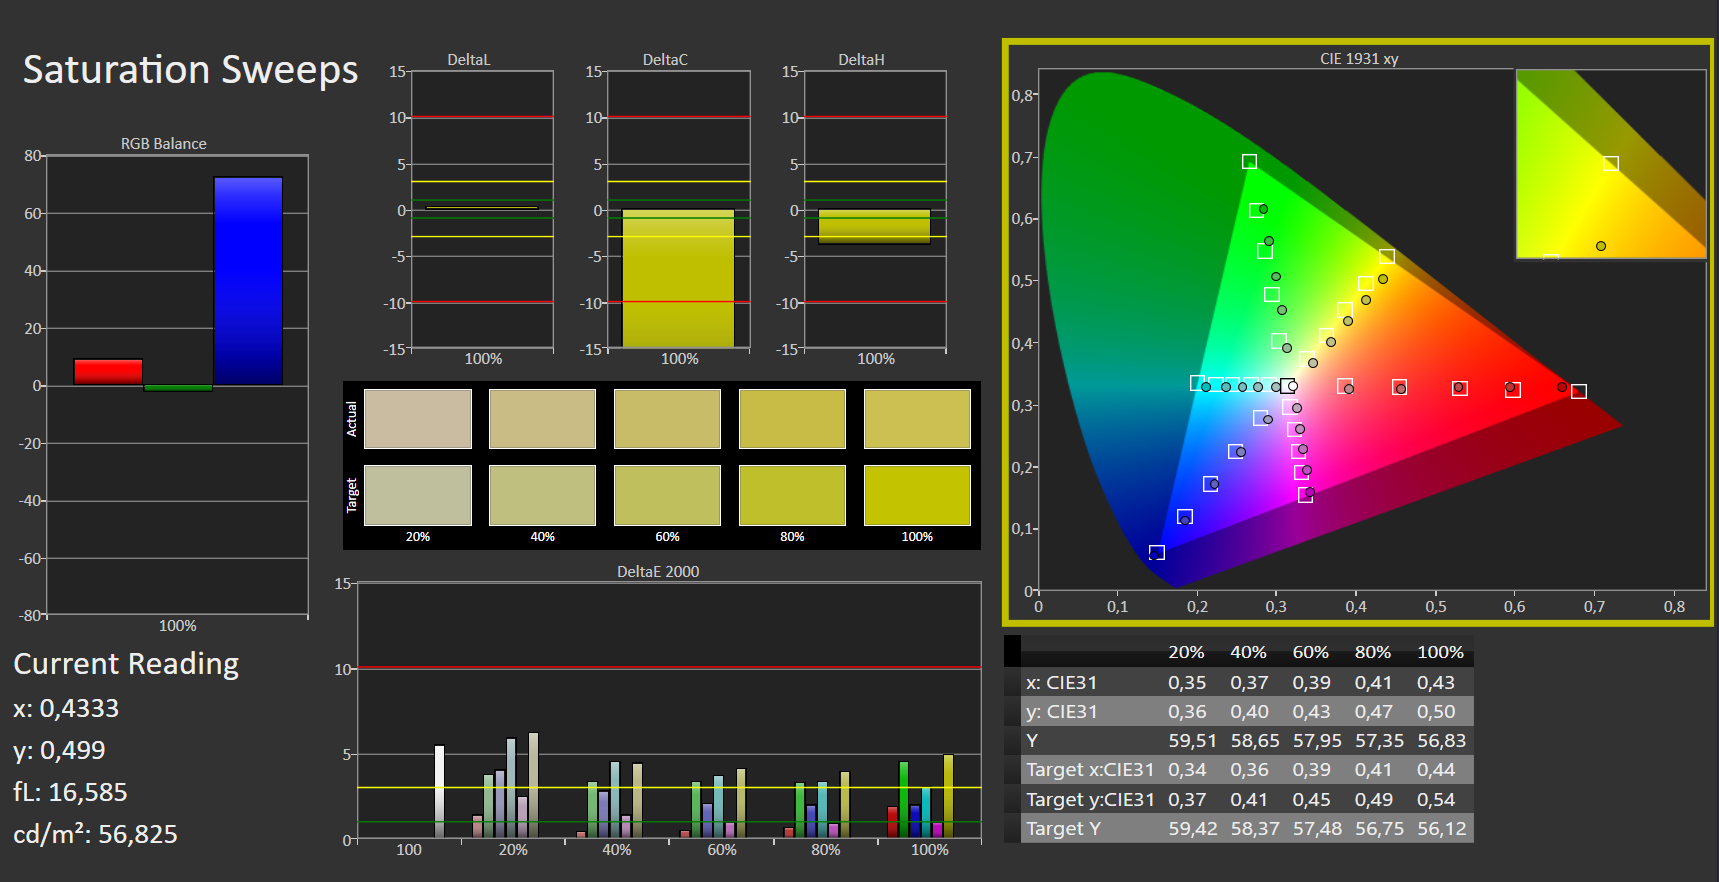The width and height of the screenshot is (1719, 882).
Task: Click the 60% Target color swatch
Action: (x=667, y=495)
